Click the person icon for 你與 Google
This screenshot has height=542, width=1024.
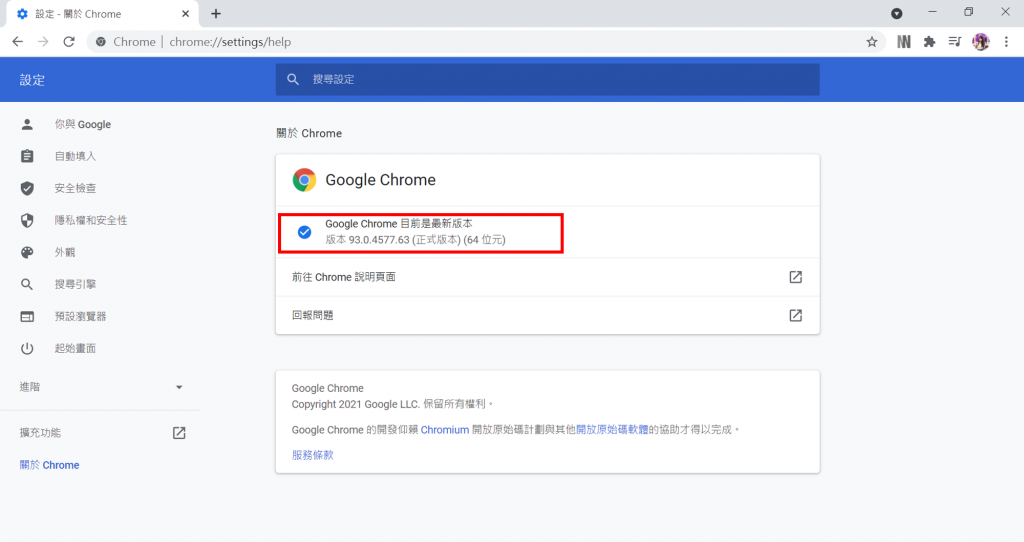coord(27,124)
